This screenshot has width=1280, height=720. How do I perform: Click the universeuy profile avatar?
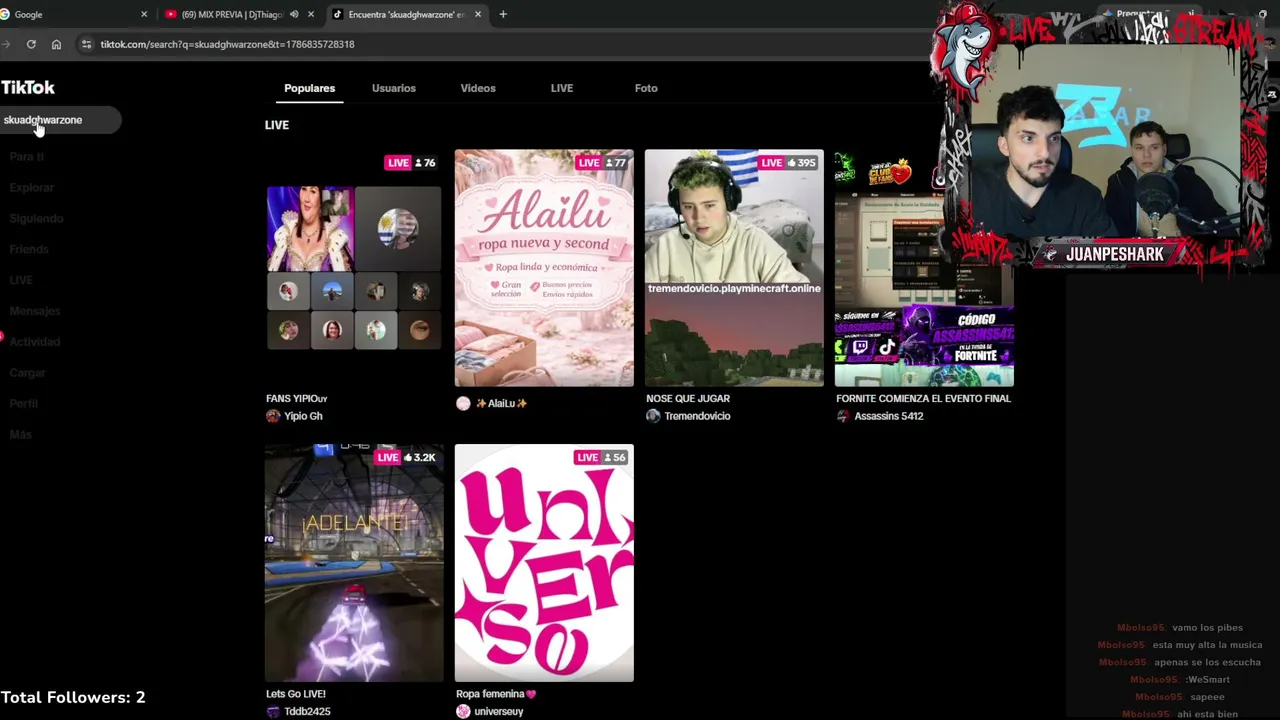click(x=463, y=711)
